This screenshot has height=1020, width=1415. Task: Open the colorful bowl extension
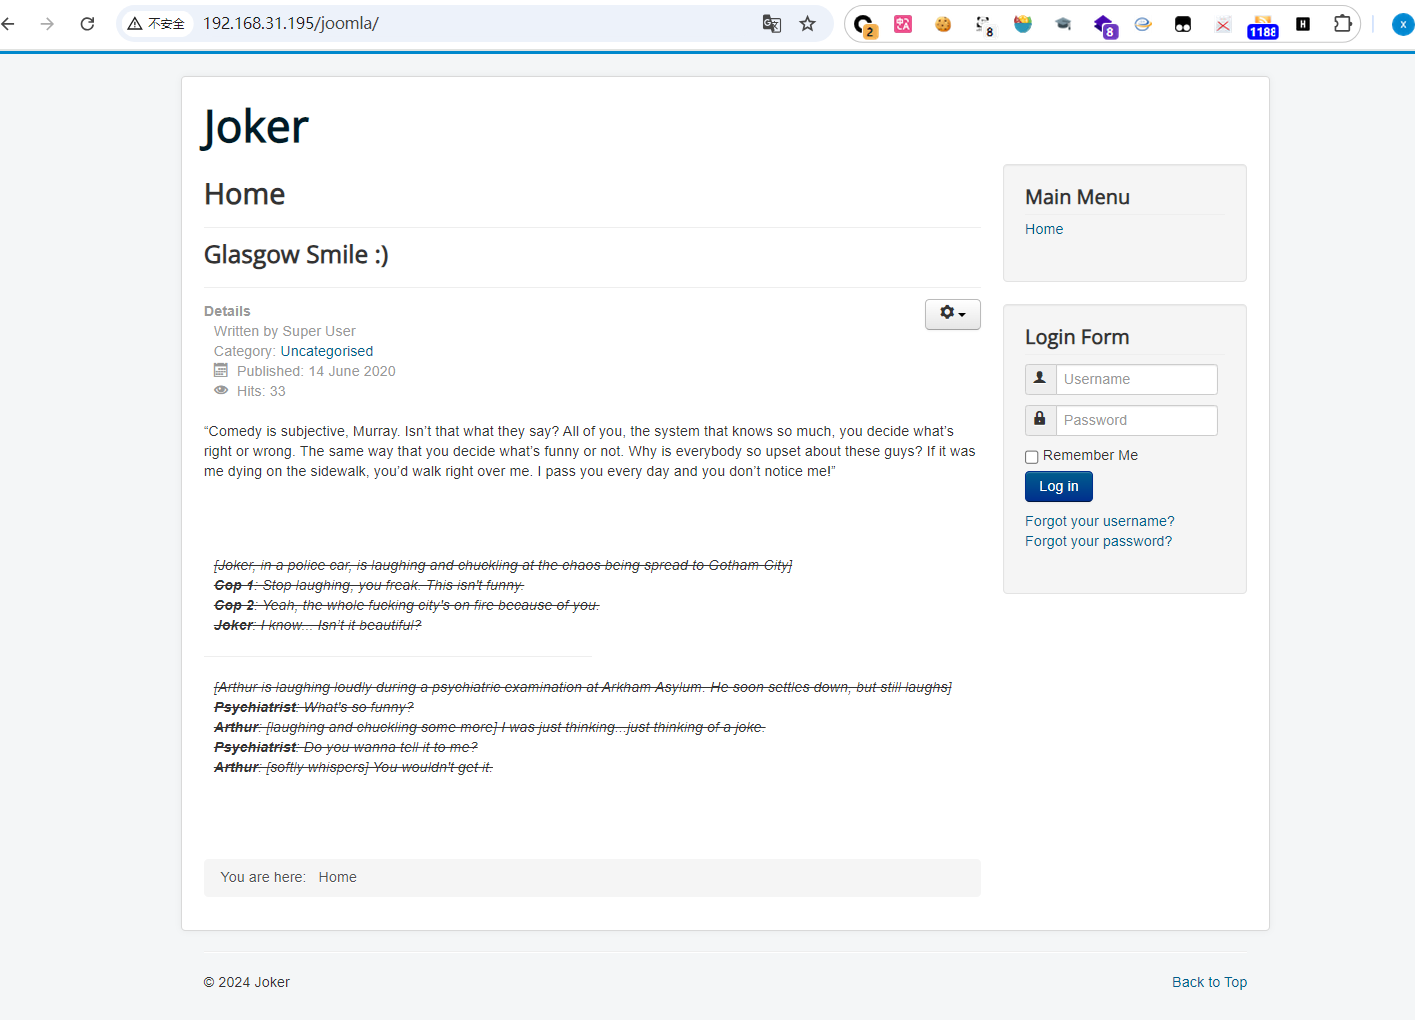(x=1023, y=24)
